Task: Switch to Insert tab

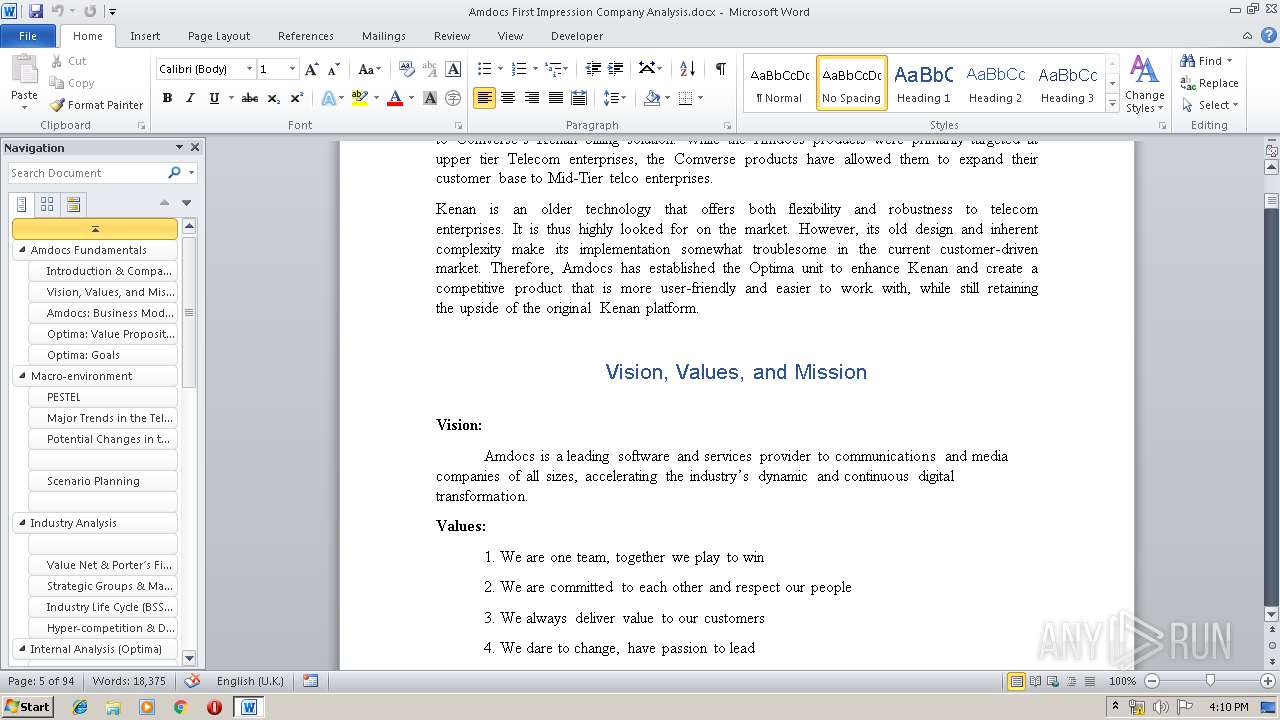Action: coord(145,36)
